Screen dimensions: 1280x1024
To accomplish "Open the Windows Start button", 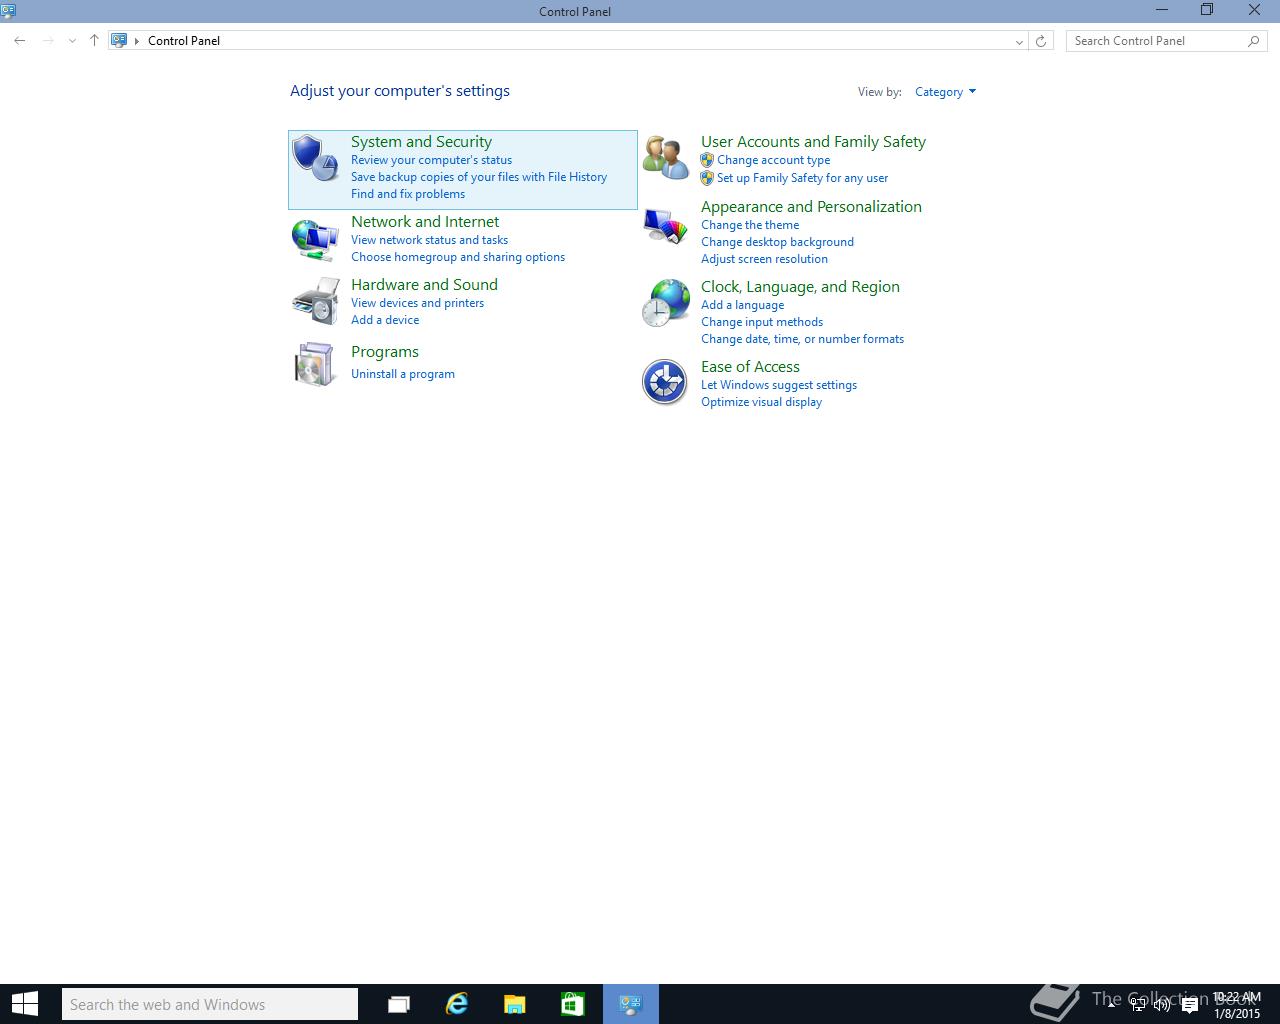I will (24, 1004).
